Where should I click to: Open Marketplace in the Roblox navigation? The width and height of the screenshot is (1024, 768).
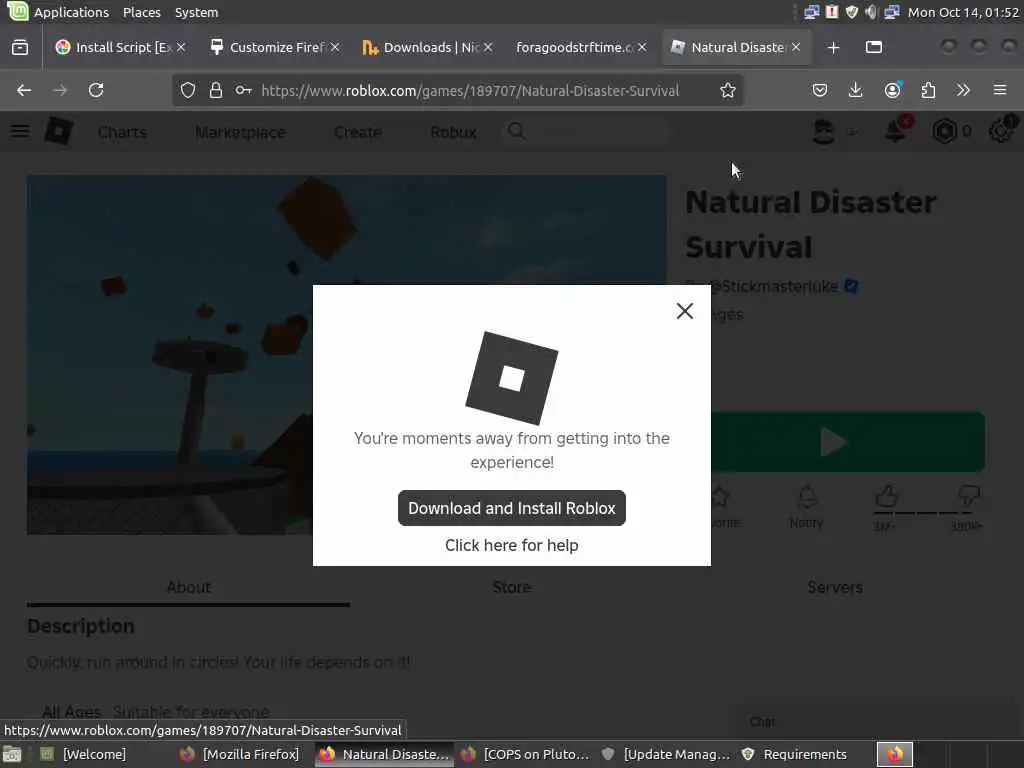pos(240,132)
